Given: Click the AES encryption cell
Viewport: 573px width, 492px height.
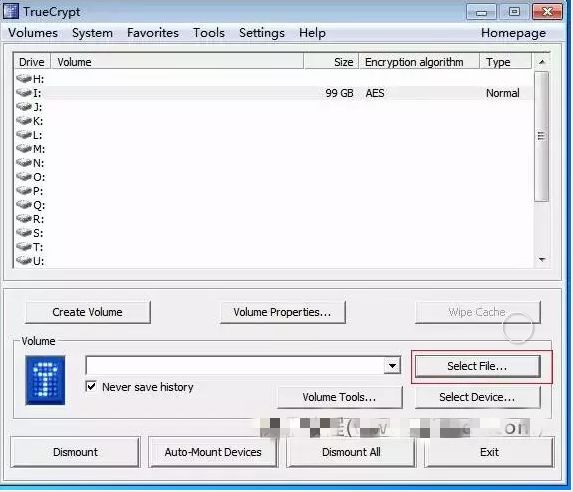Looking at the screenshot, I should (x=375, y=93).
